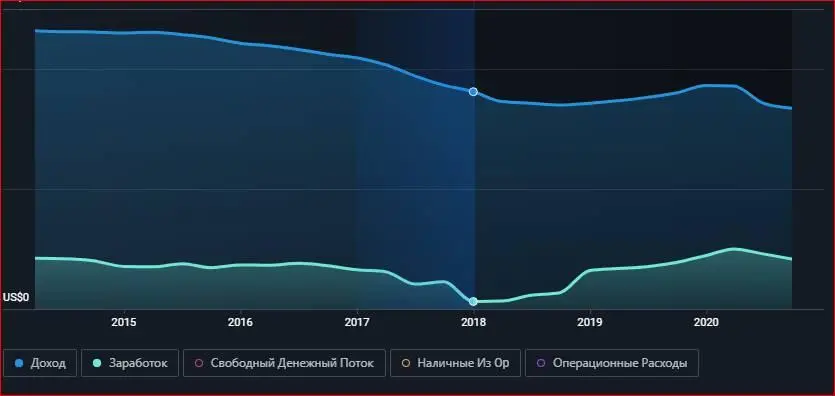Select the 2018 revenue data point marker
This screenshot has height=396, width=835.
click(473, 92)
